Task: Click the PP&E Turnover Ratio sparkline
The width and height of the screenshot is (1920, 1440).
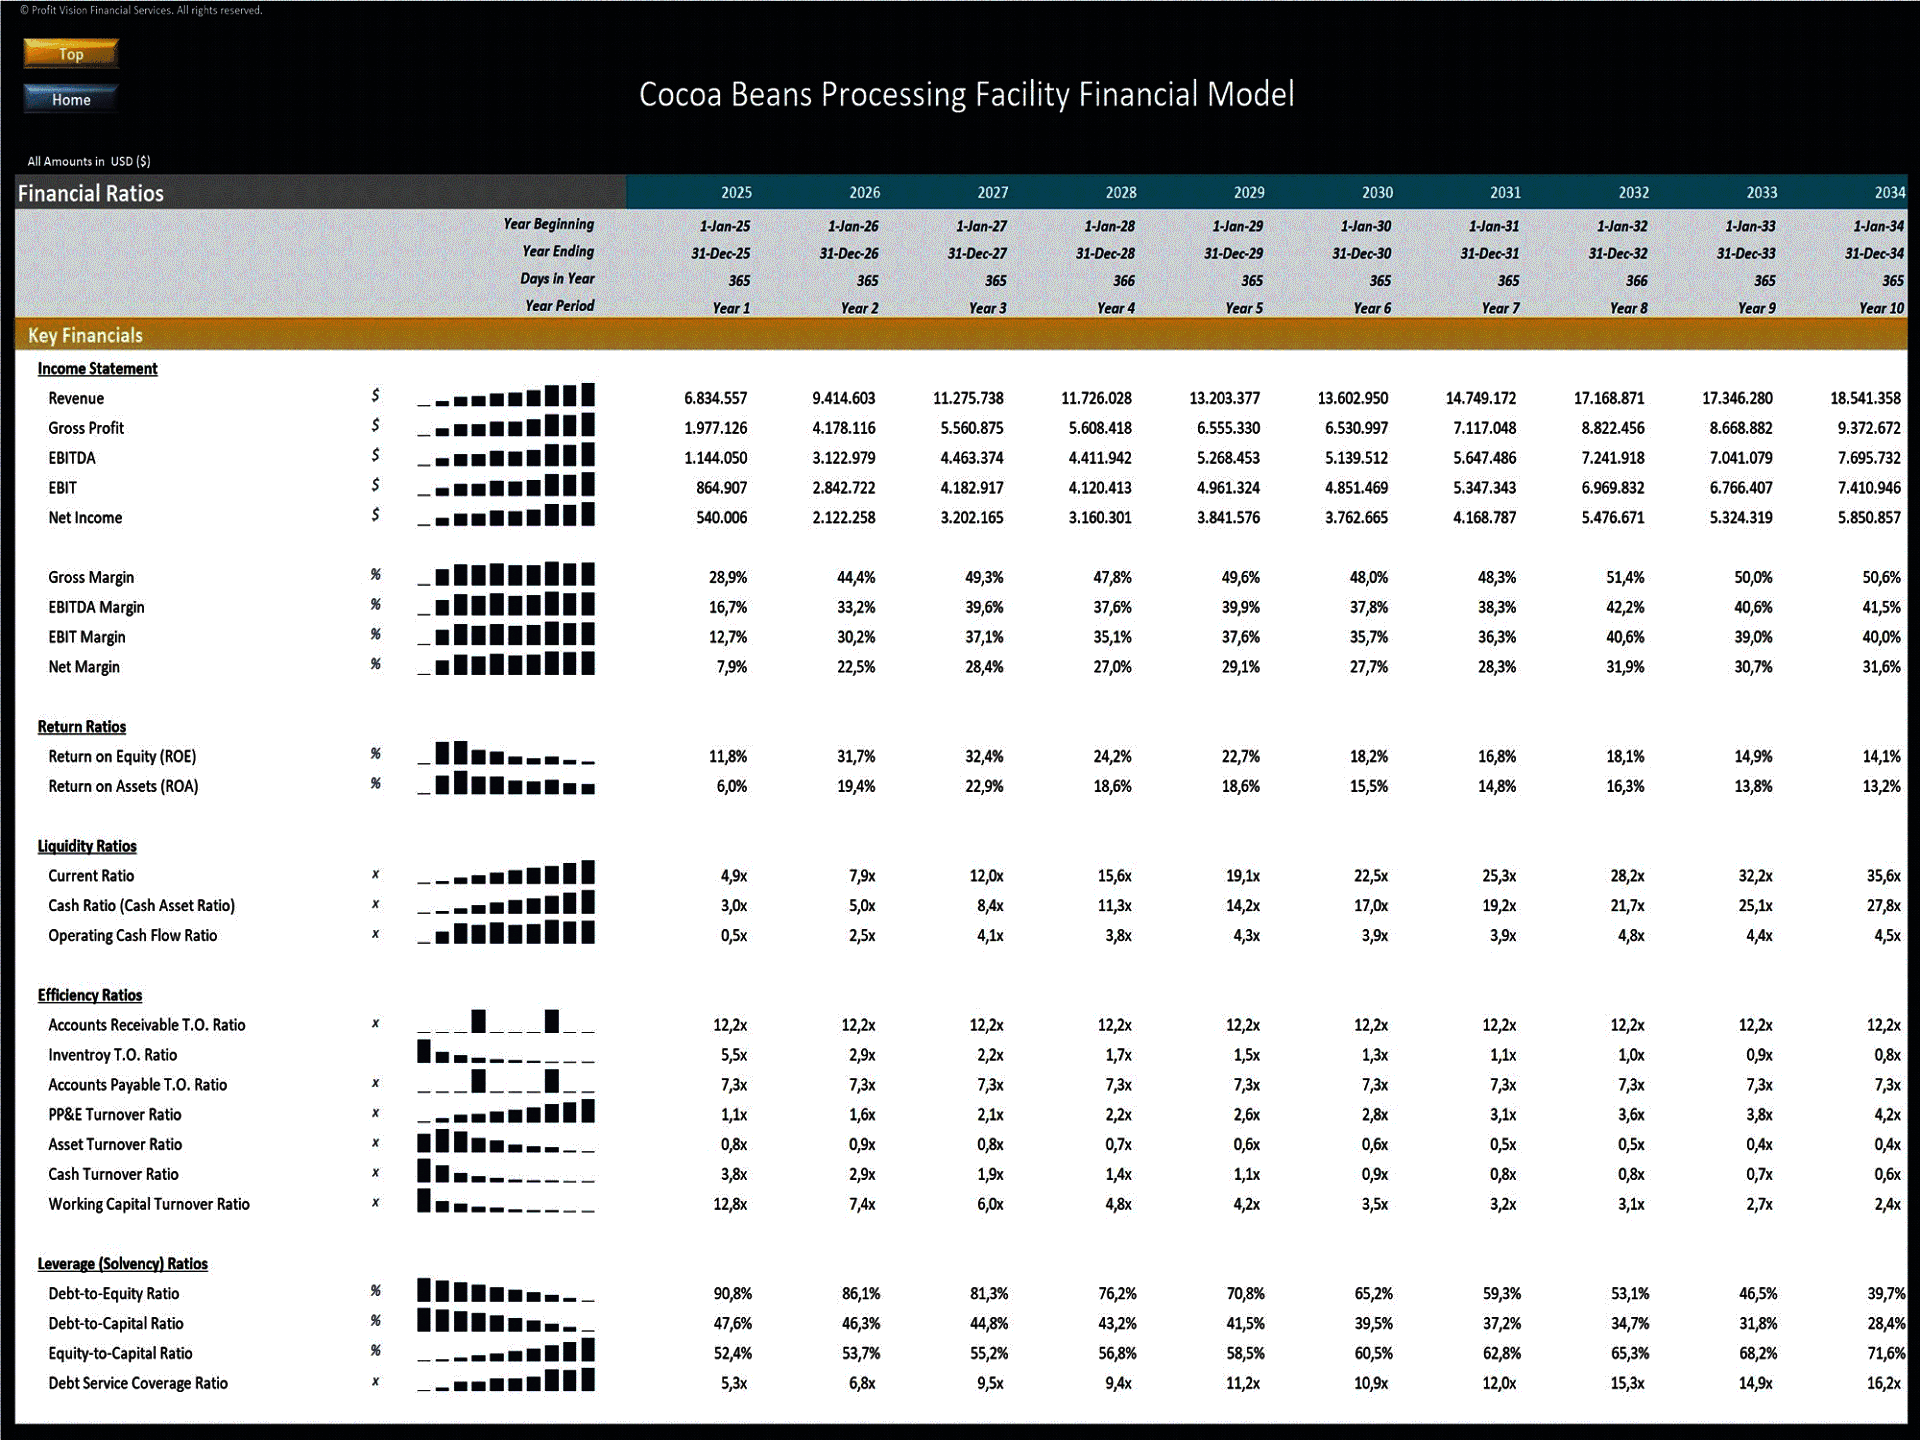Action: 506,1112
